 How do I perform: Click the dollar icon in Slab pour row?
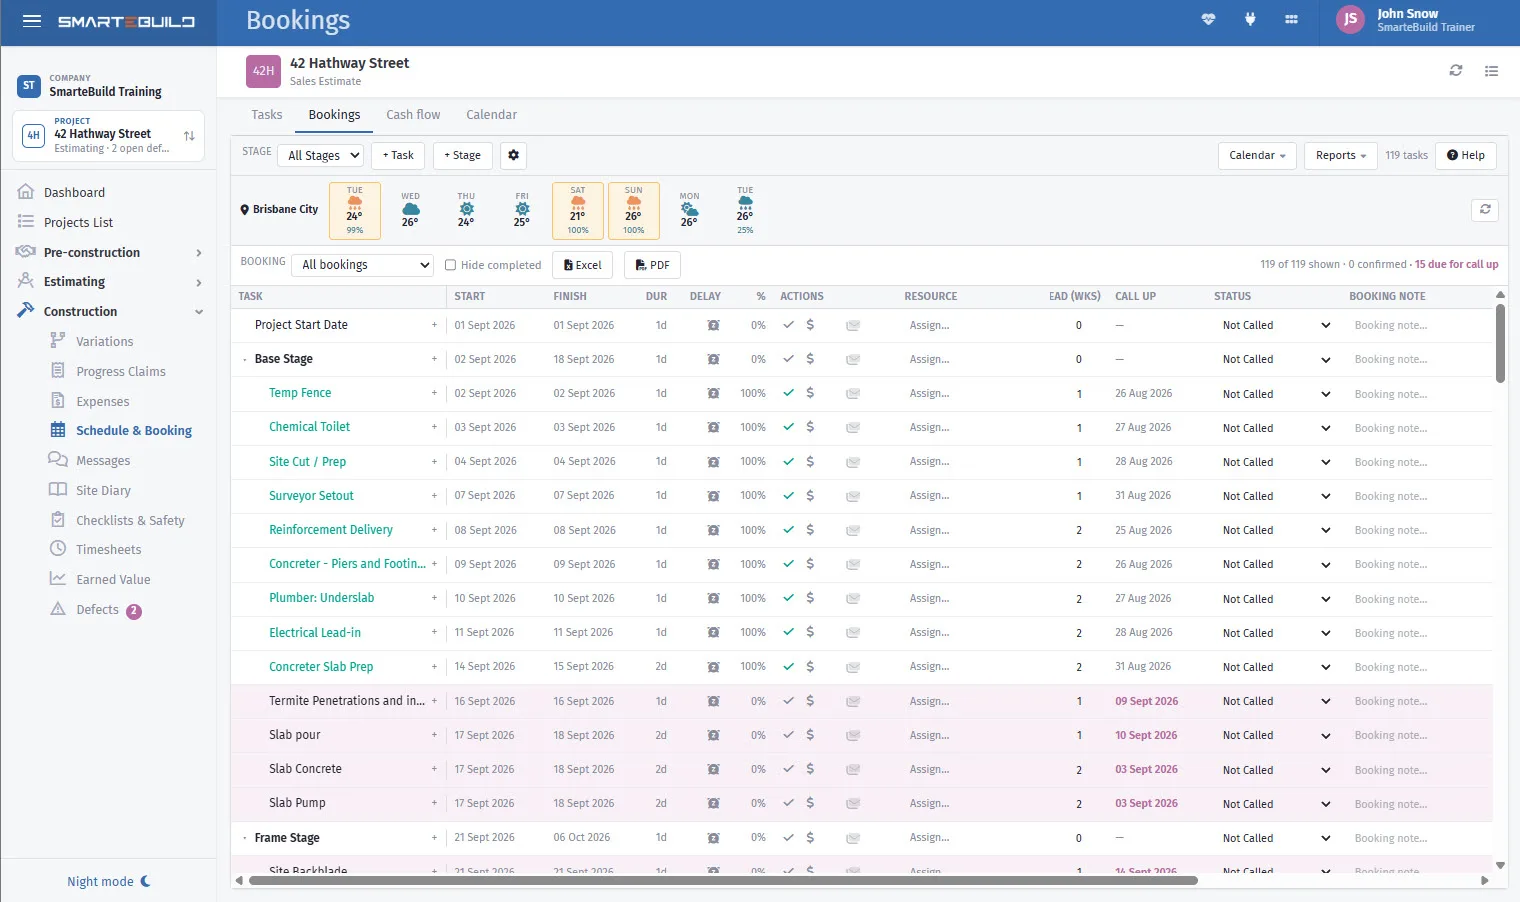pyautogui.click(x=810, y=735)
